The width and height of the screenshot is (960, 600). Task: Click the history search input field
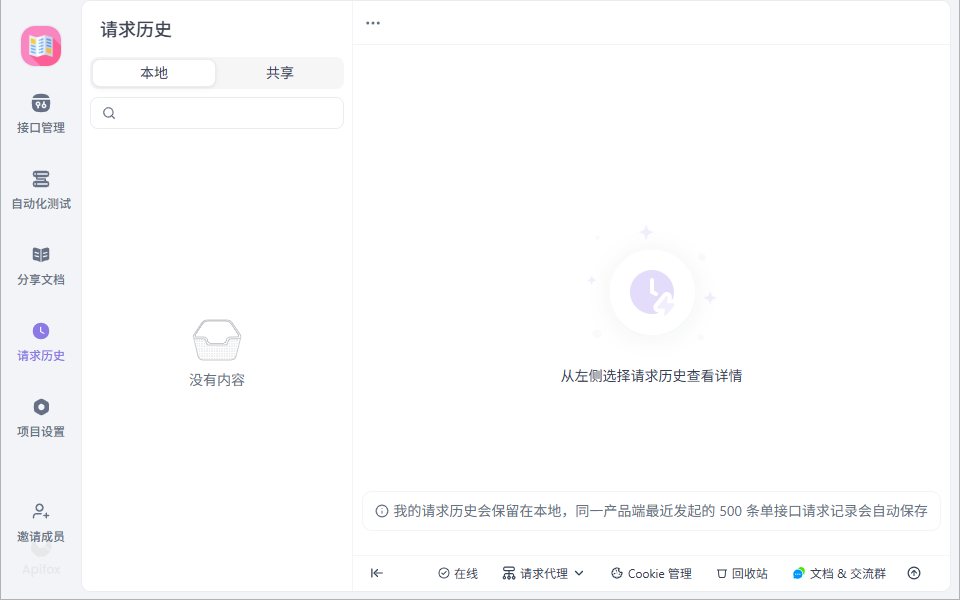217,113
